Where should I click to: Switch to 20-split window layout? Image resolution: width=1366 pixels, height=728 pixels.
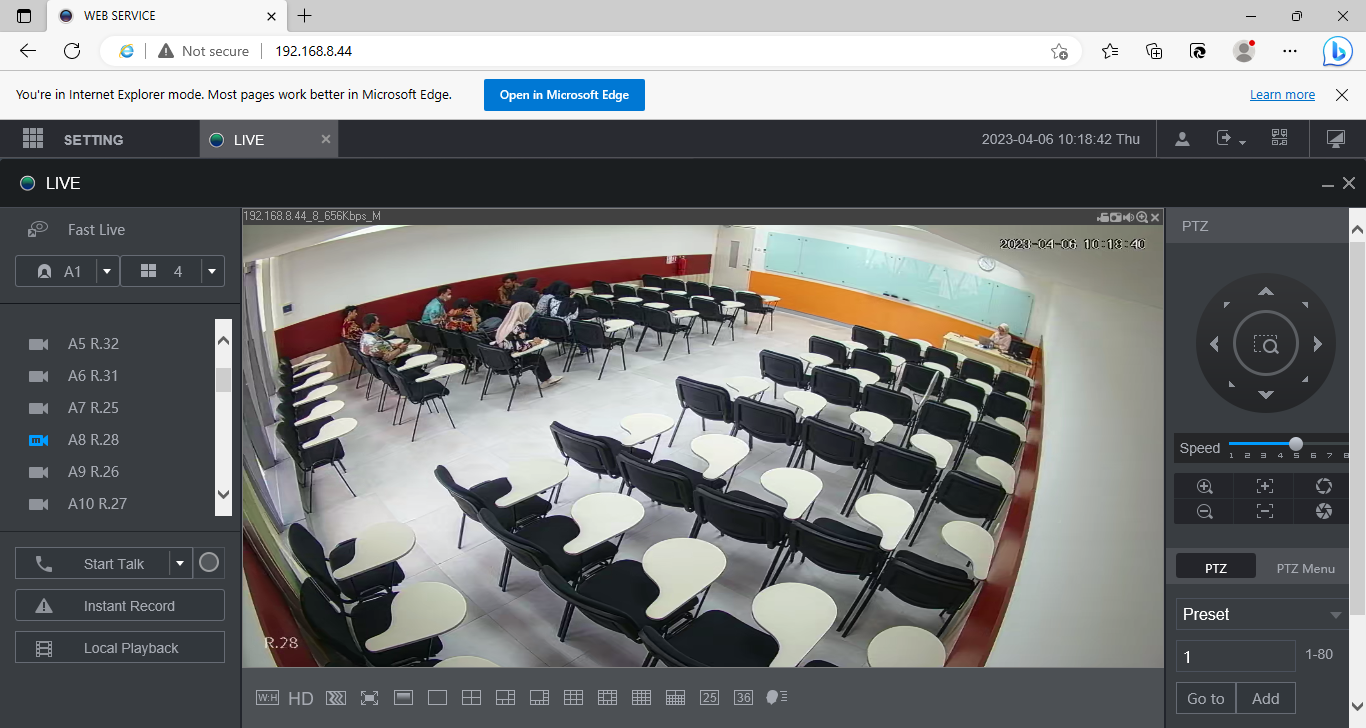(675, 698)
